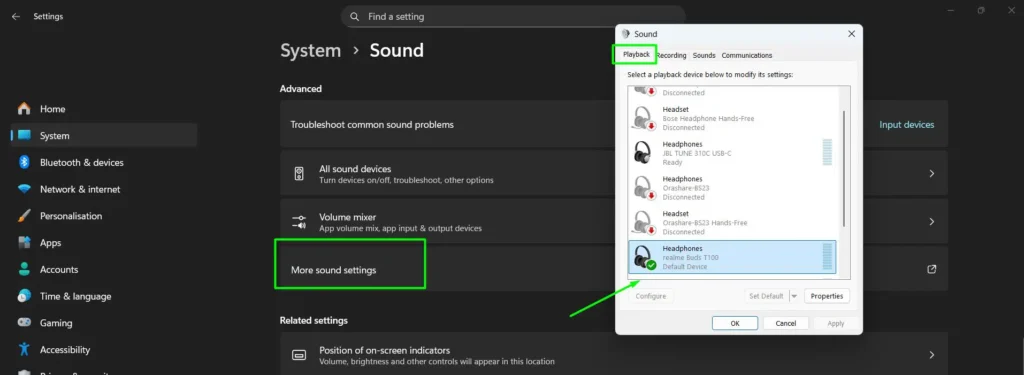This screenshot has width=1024, height=375.
Task: Expand the All sound devices chevron
Action: 932,174
